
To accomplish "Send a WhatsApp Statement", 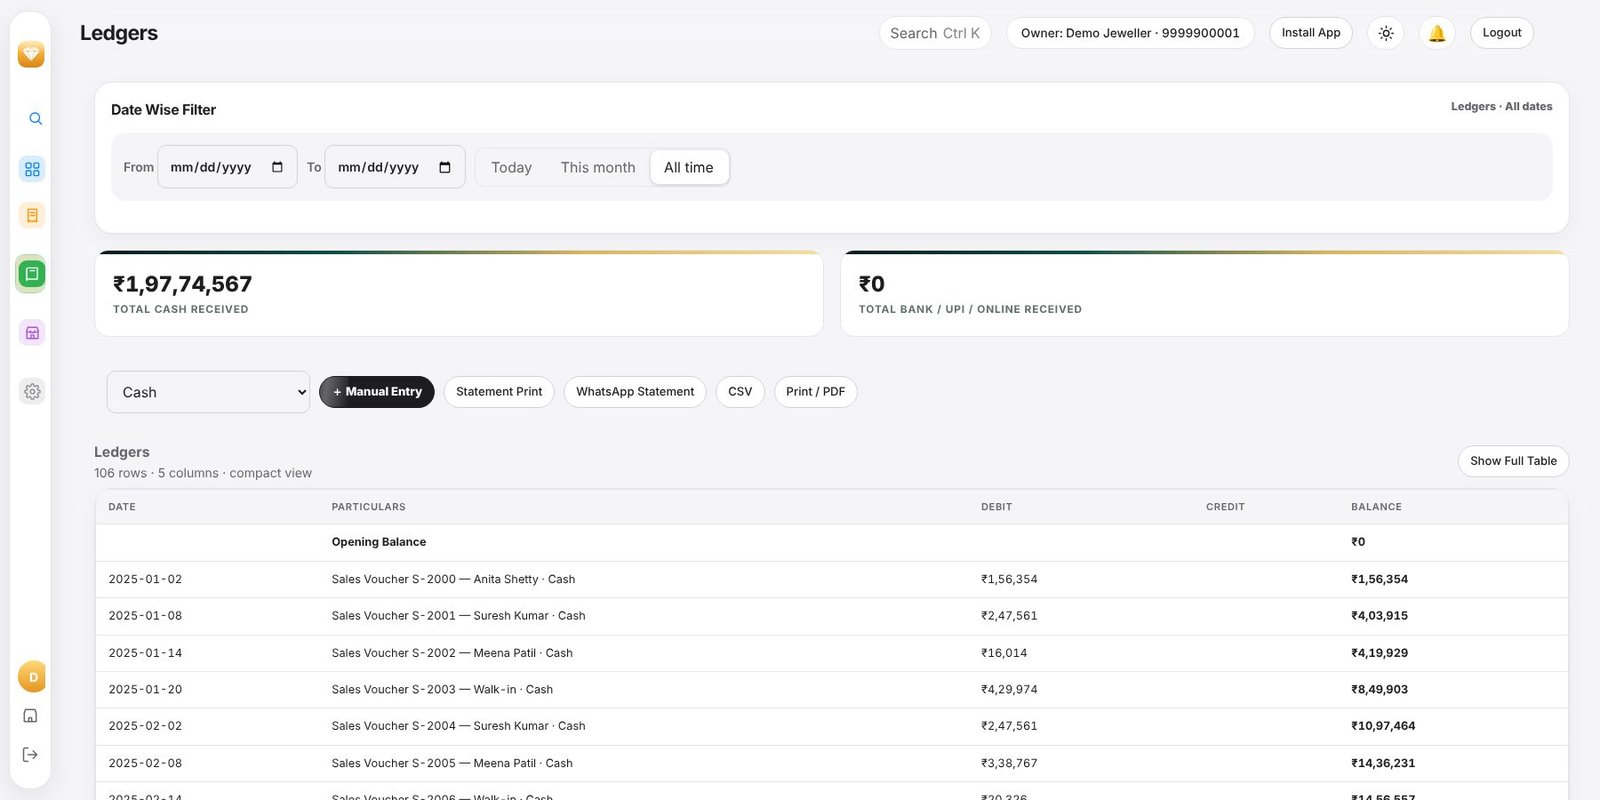I will [x=635, y=392].
